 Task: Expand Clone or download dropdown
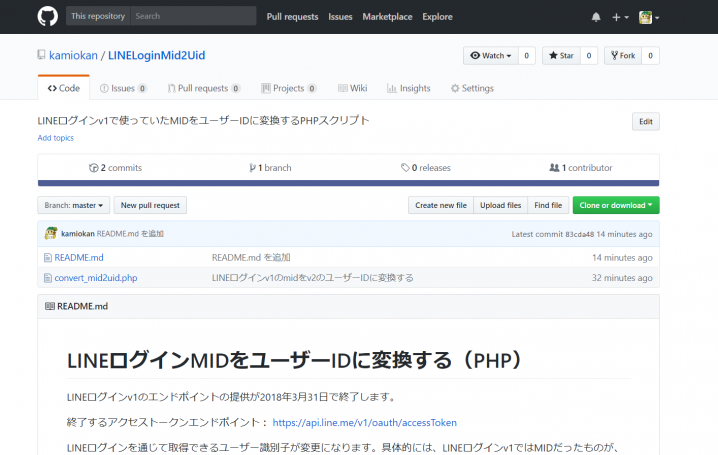pyautogui.click(x=616, y=206)
